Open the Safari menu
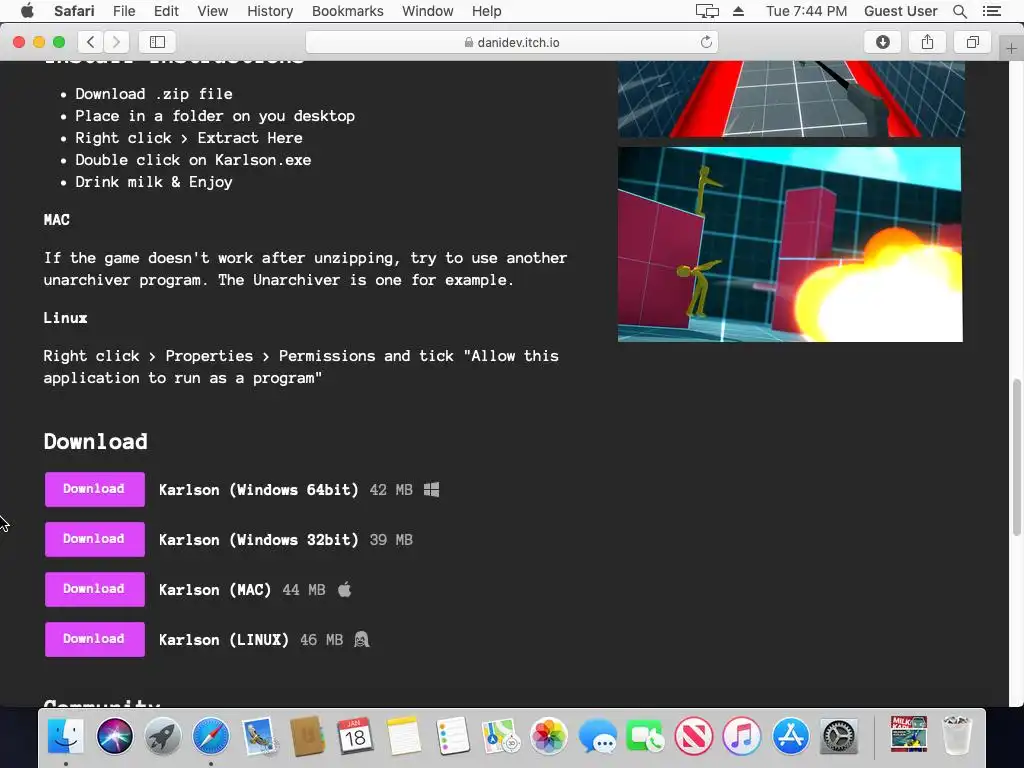This screenshot has height=768, width=1024. coord(74,11)
